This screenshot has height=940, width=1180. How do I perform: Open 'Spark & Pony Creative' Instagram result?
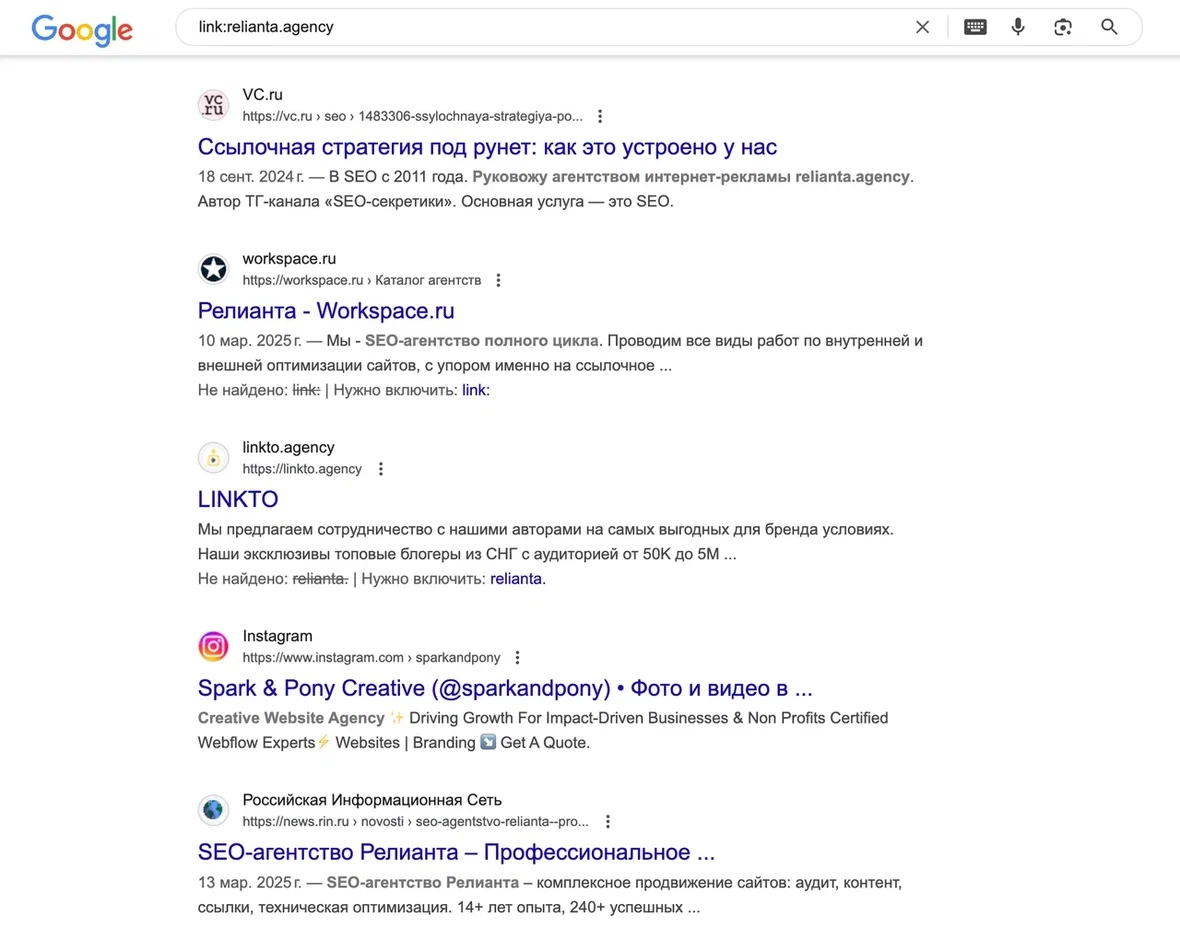tap(505, 689)
